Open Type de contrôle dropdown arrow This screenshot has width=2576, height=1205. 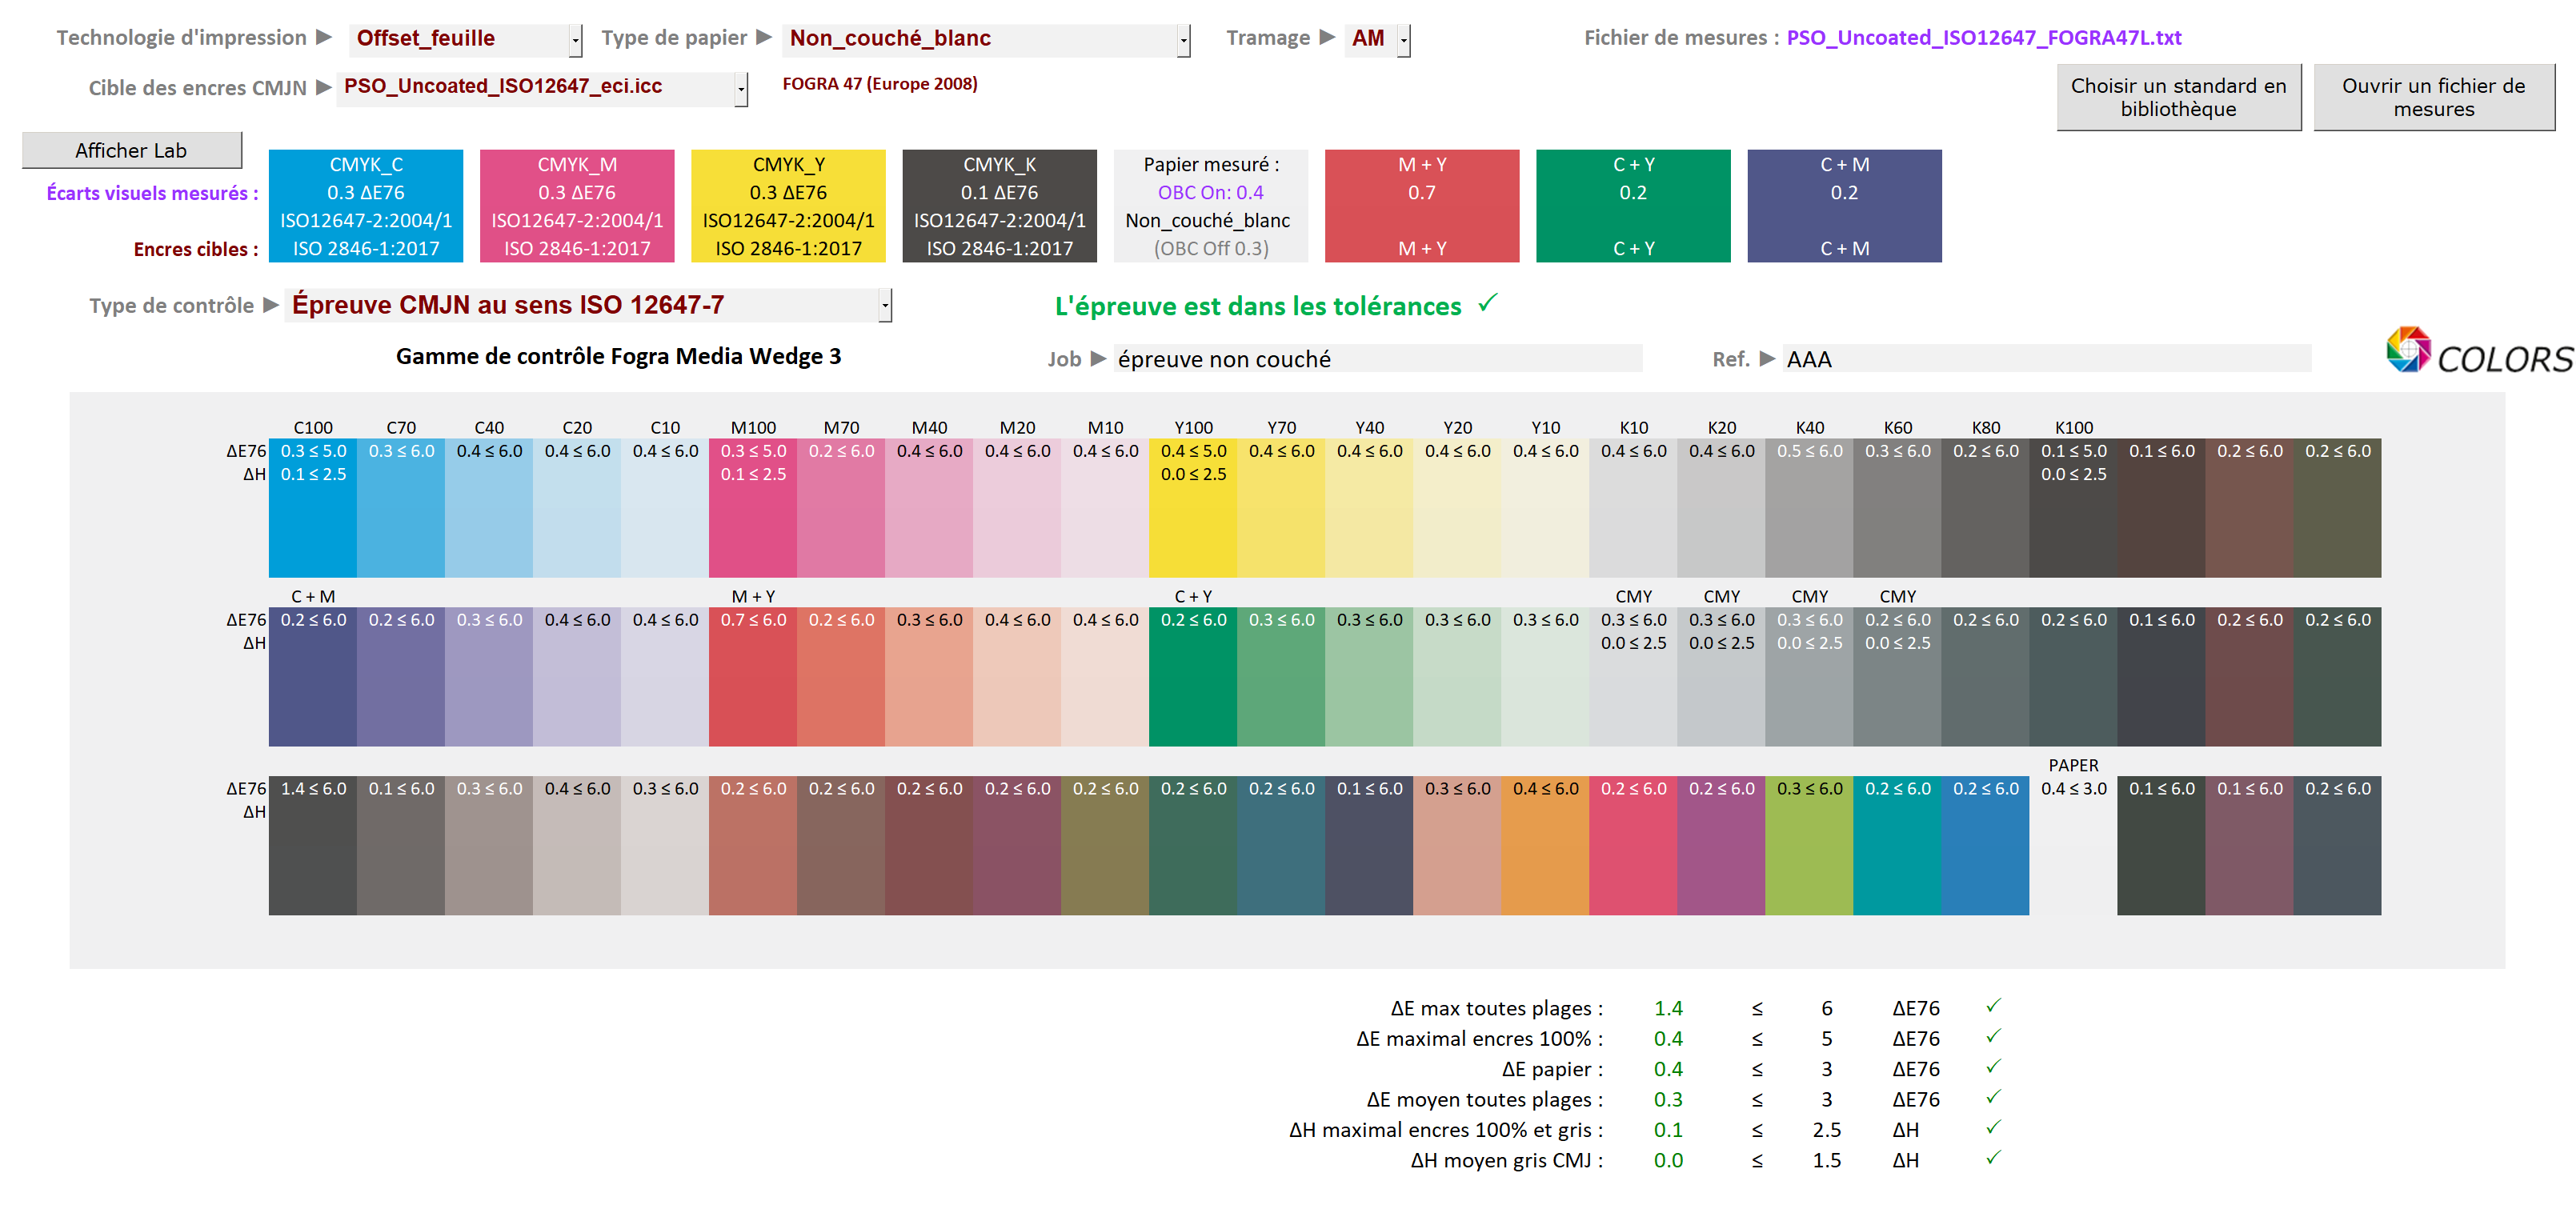click(885, 306)
